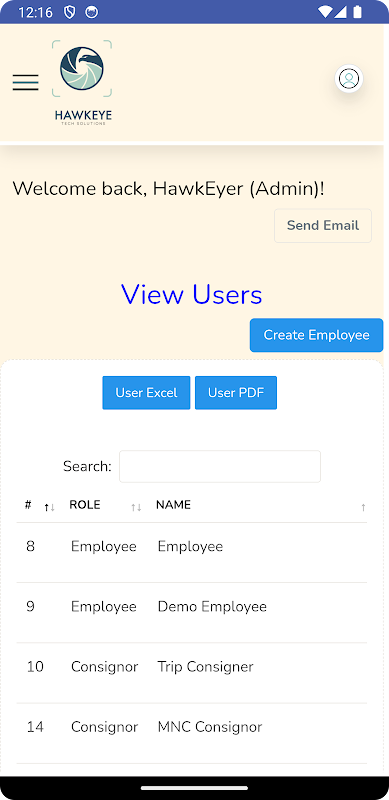Tap the View Users heading
This screenshot has height=800, width=389.
point(191,294)
